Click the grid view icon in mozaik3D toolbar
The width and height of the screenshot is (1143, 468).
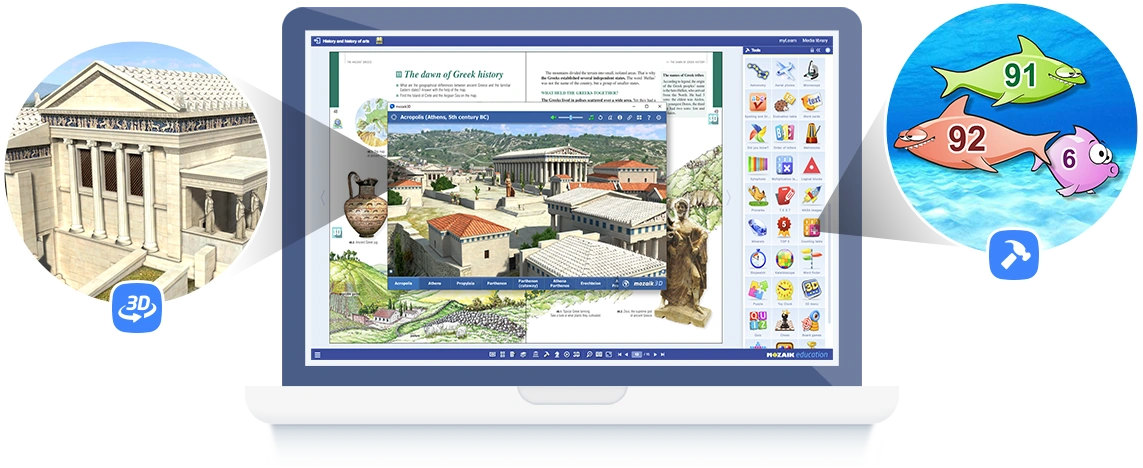tap(639, 117)
